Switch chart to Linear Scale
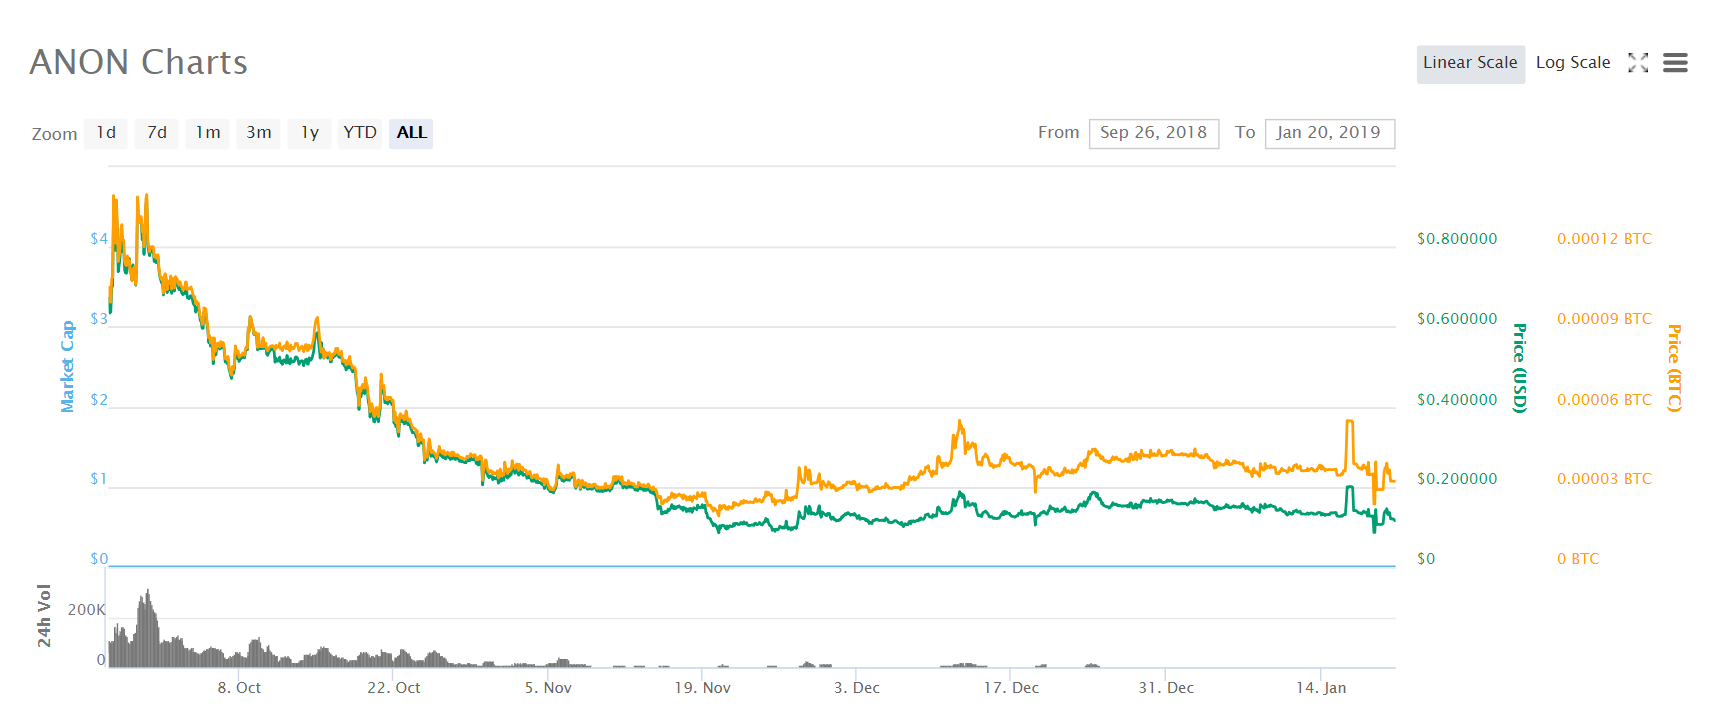The image size is (1733, 723). [x=1470, y=63]
